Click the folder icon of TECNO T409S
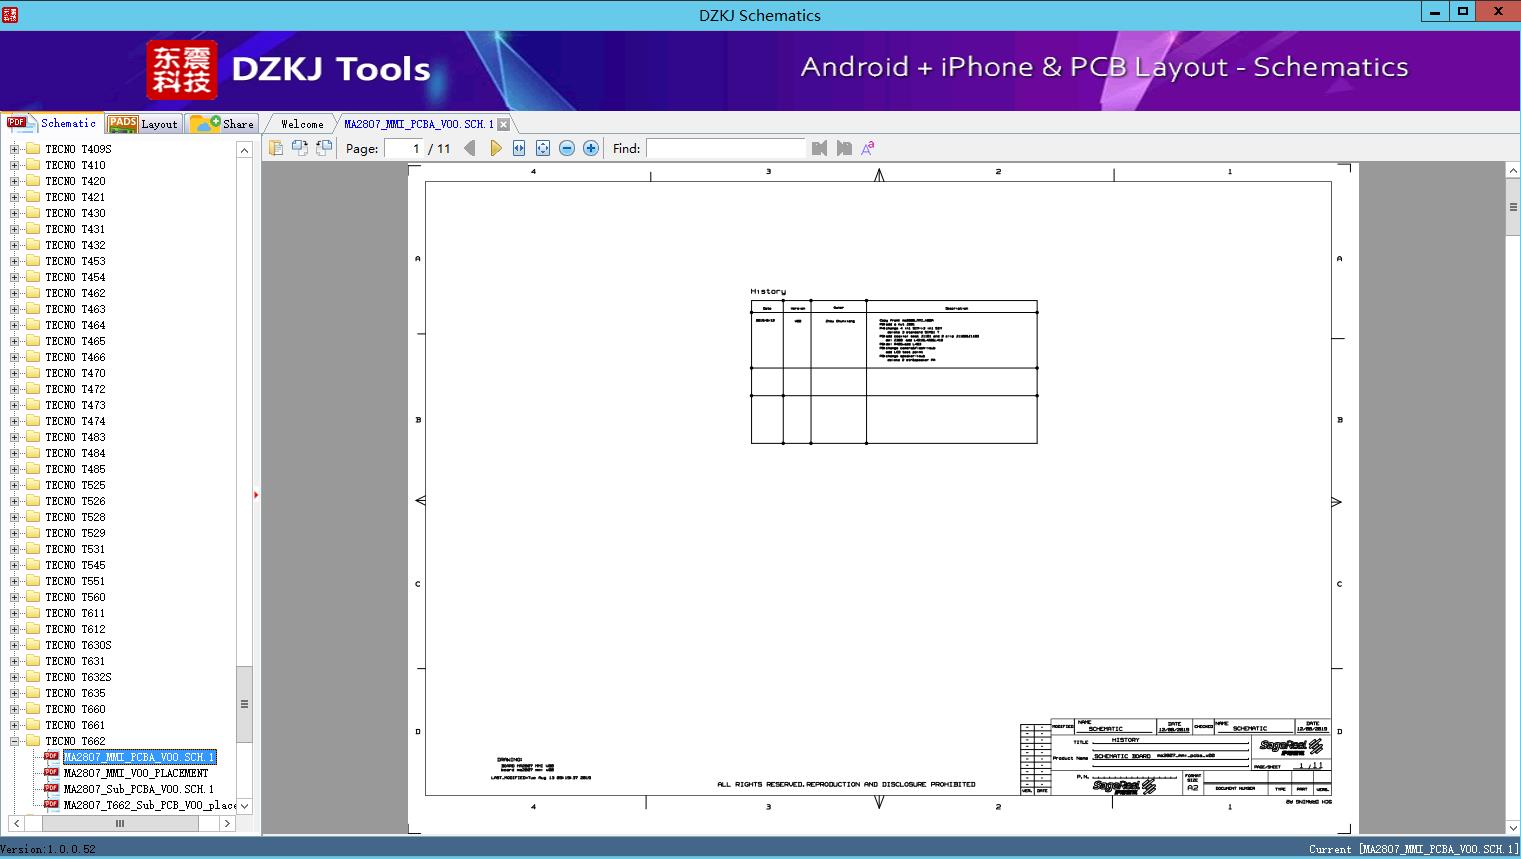Screen dimensions: 1521x859 click(x=33, y=149)
